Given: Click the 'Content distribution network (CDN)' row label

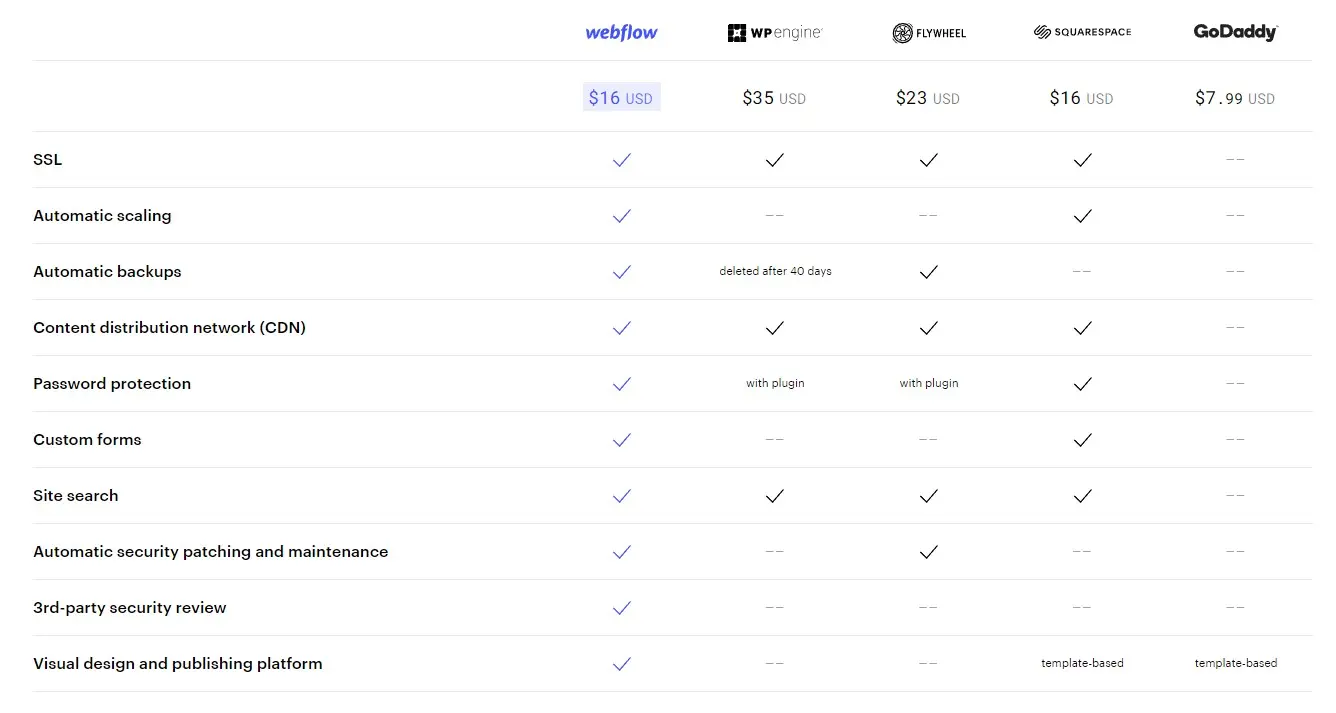Looking at the screenshot, I should pos(169,328).
